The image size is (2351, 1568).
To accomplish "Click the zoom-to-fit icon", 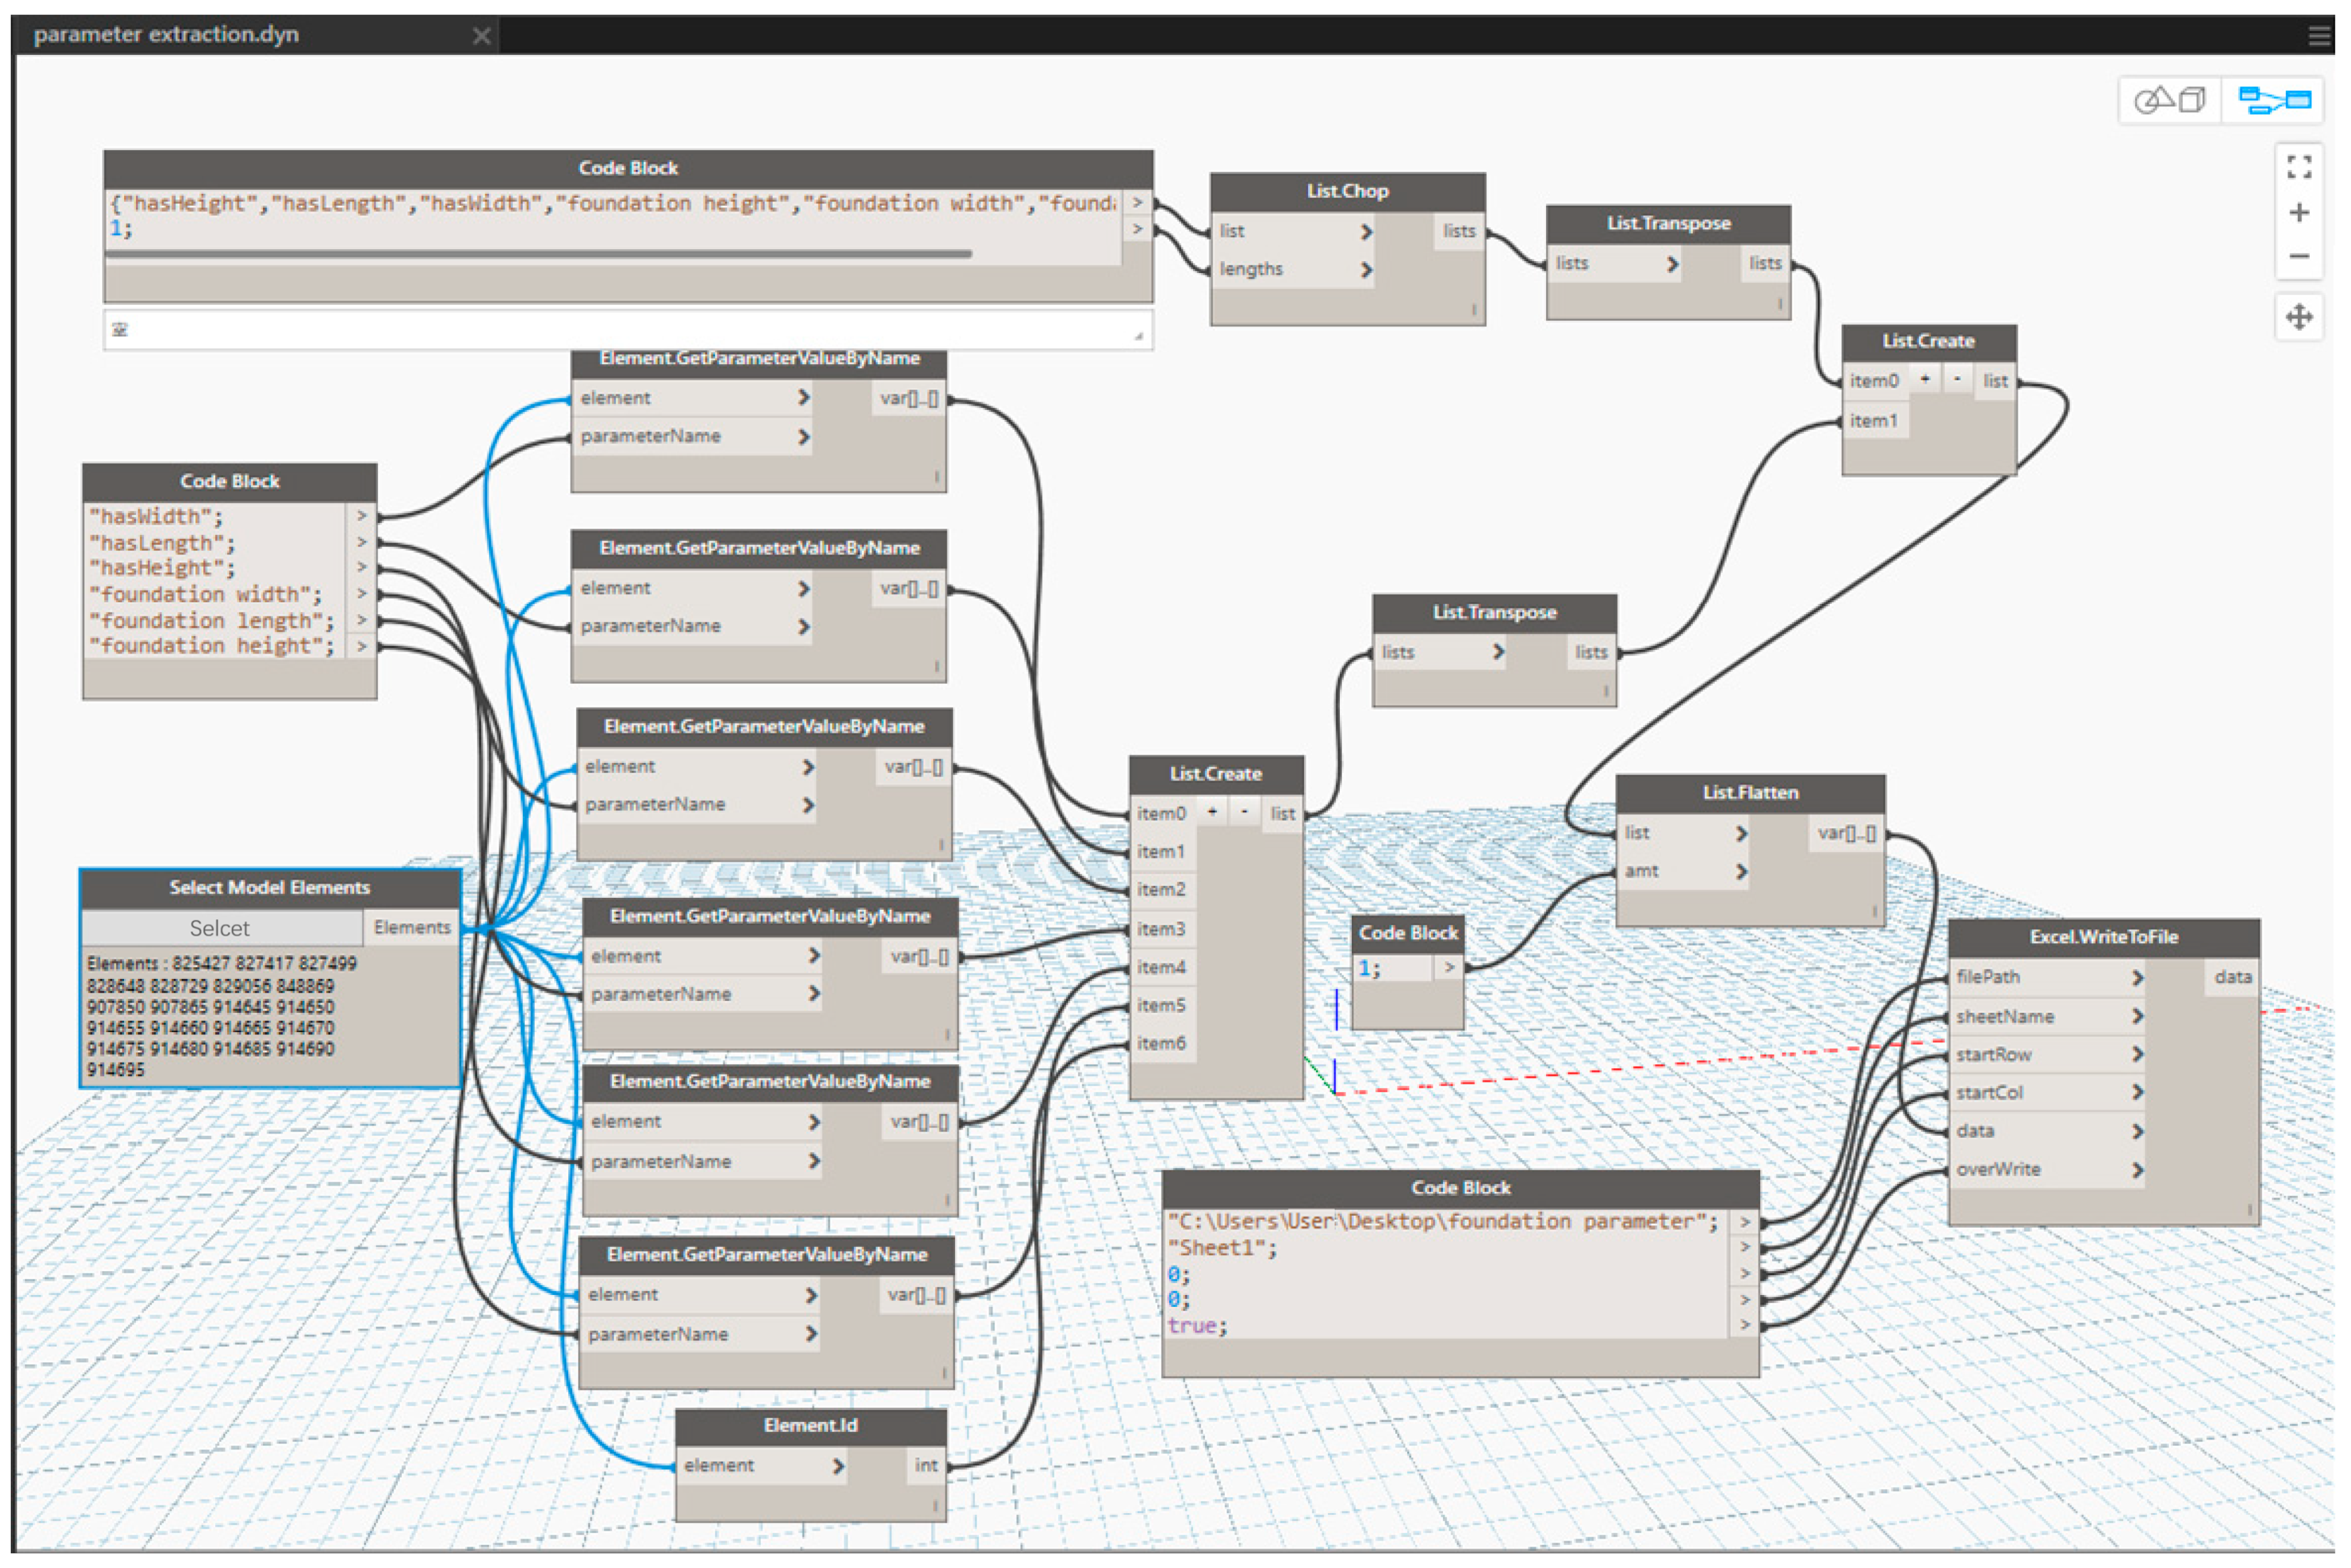I will coord(2299,167).
